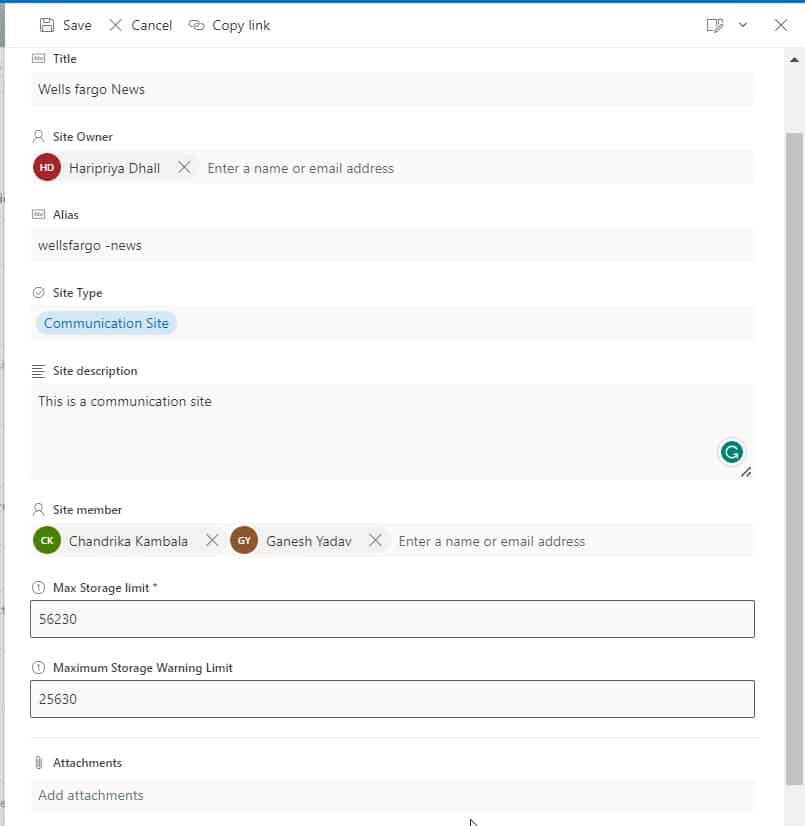Screen dimensions: 805x826
Task: Click the Maximum Storage Warning Limit icon
Action: 38,667
